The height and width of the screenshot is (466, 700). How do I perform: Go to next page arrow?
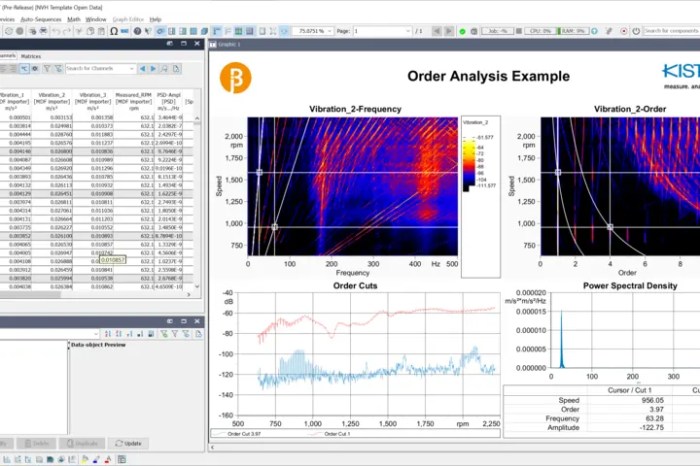point(449,31)
